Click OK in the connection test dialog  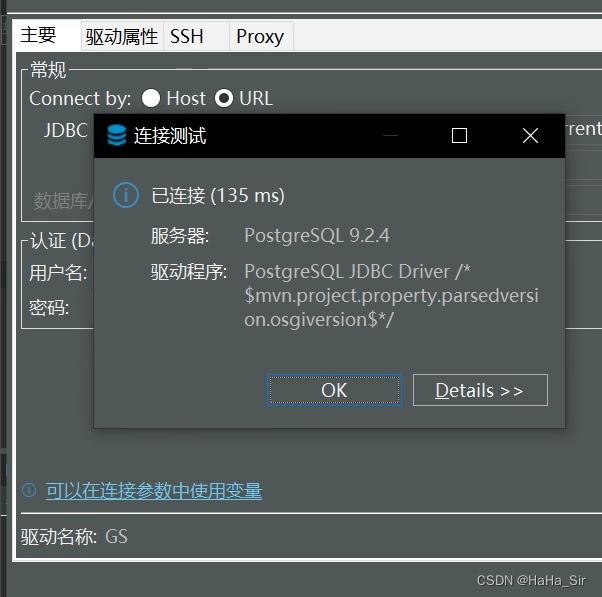[334, 390]
